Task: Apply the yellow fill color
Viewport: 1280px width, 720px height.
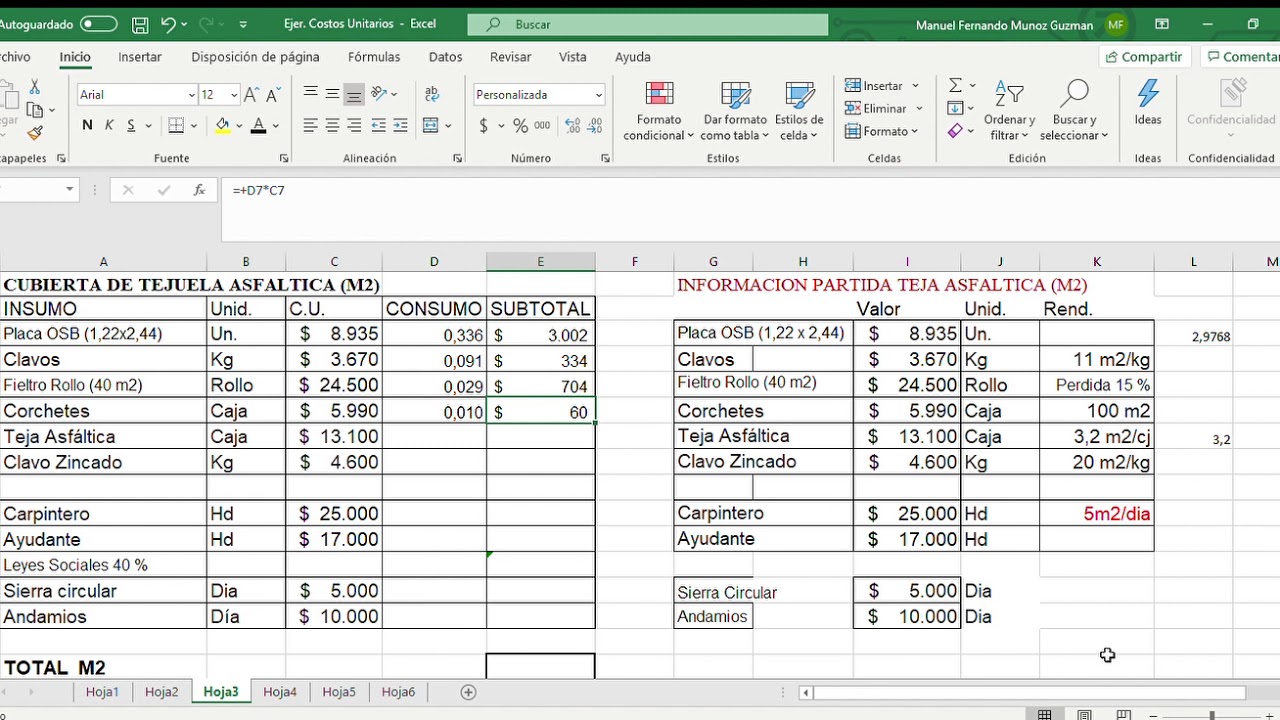Action: (x=222, y=125)
